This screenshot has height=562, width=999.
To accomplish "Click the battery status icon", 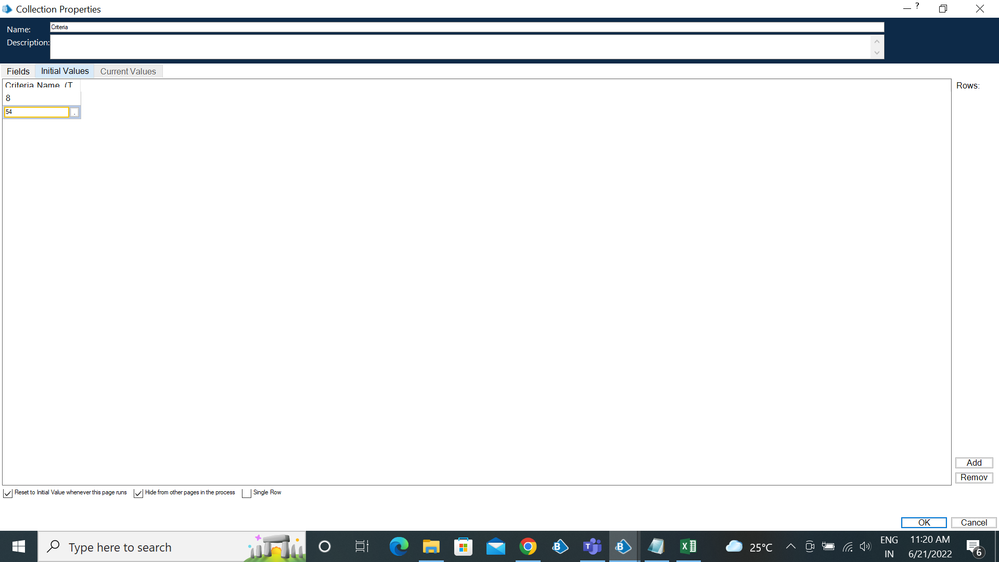I will [x=828, y=547].
